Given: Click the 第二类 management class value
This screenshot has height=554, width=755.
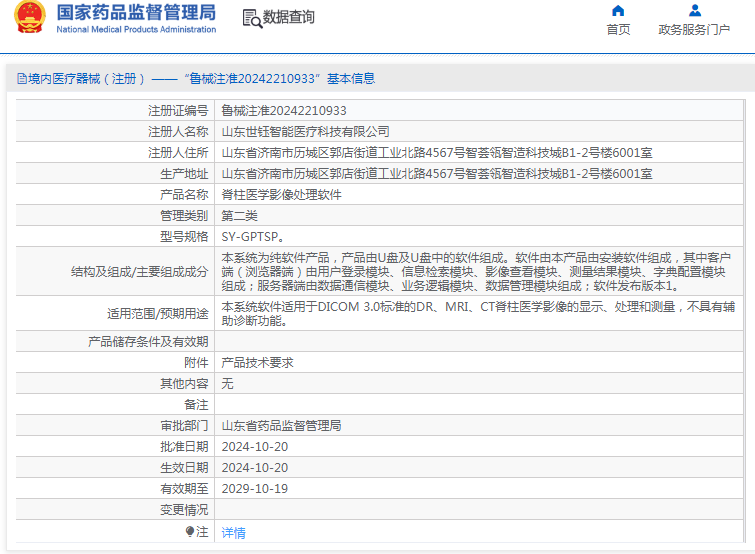Looking at the screenshot, I should pyautogui.click(x=239, y=216).
